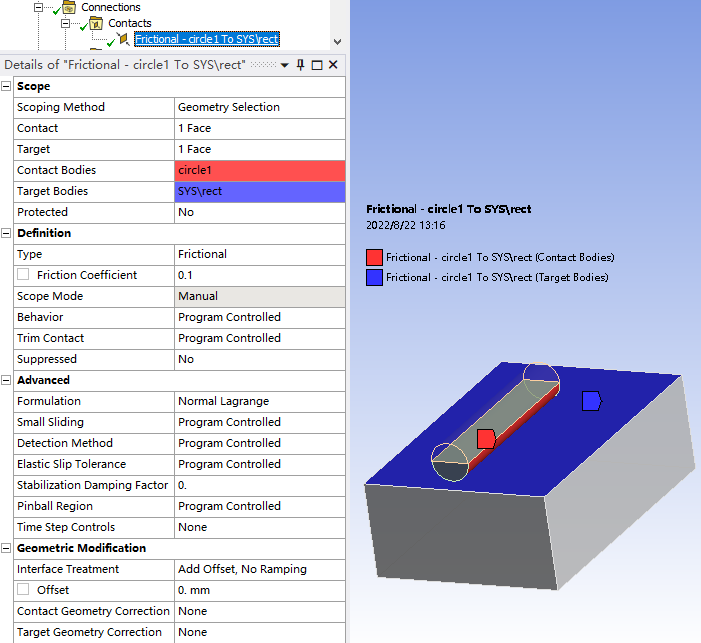Click the date stamp 2022/8/22 13:16
This screenshot has height=643, width=701.
[x=405, y=225]
